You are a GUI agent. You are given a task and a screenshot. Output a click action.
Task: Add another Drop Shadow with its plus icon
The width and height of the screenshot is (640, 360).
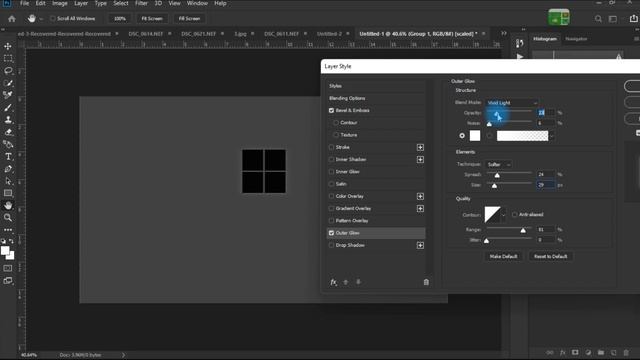(420, 245)
